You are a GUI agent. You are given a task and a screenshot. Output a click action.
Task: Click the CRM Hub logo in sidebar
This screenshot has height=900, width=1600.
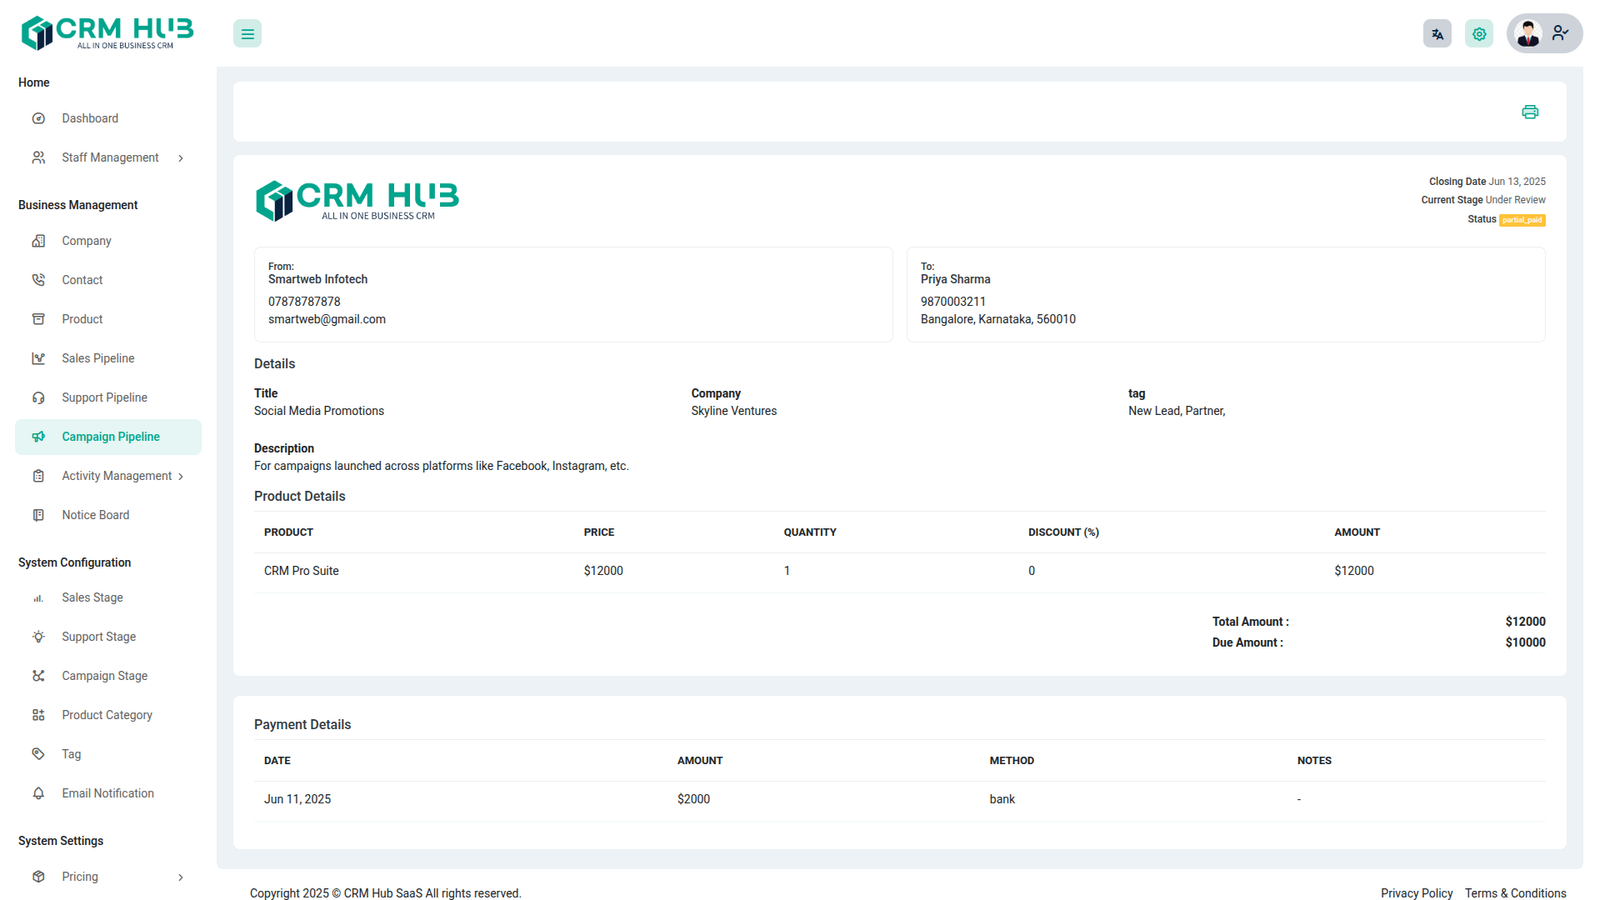[107, 33]
